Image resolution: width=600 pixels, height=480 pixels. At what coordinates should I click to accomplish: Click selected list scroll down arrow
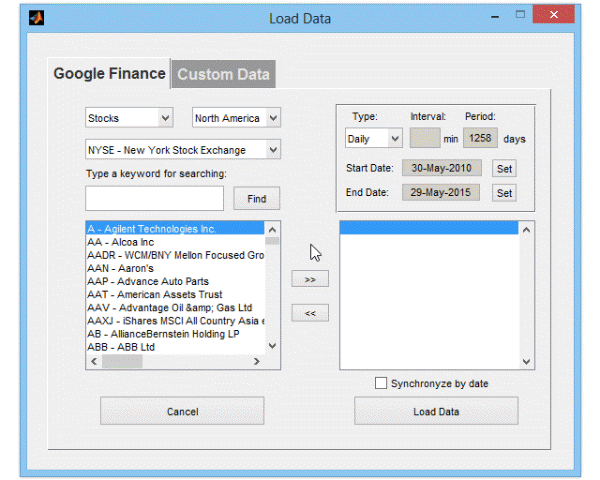(527, 361)
